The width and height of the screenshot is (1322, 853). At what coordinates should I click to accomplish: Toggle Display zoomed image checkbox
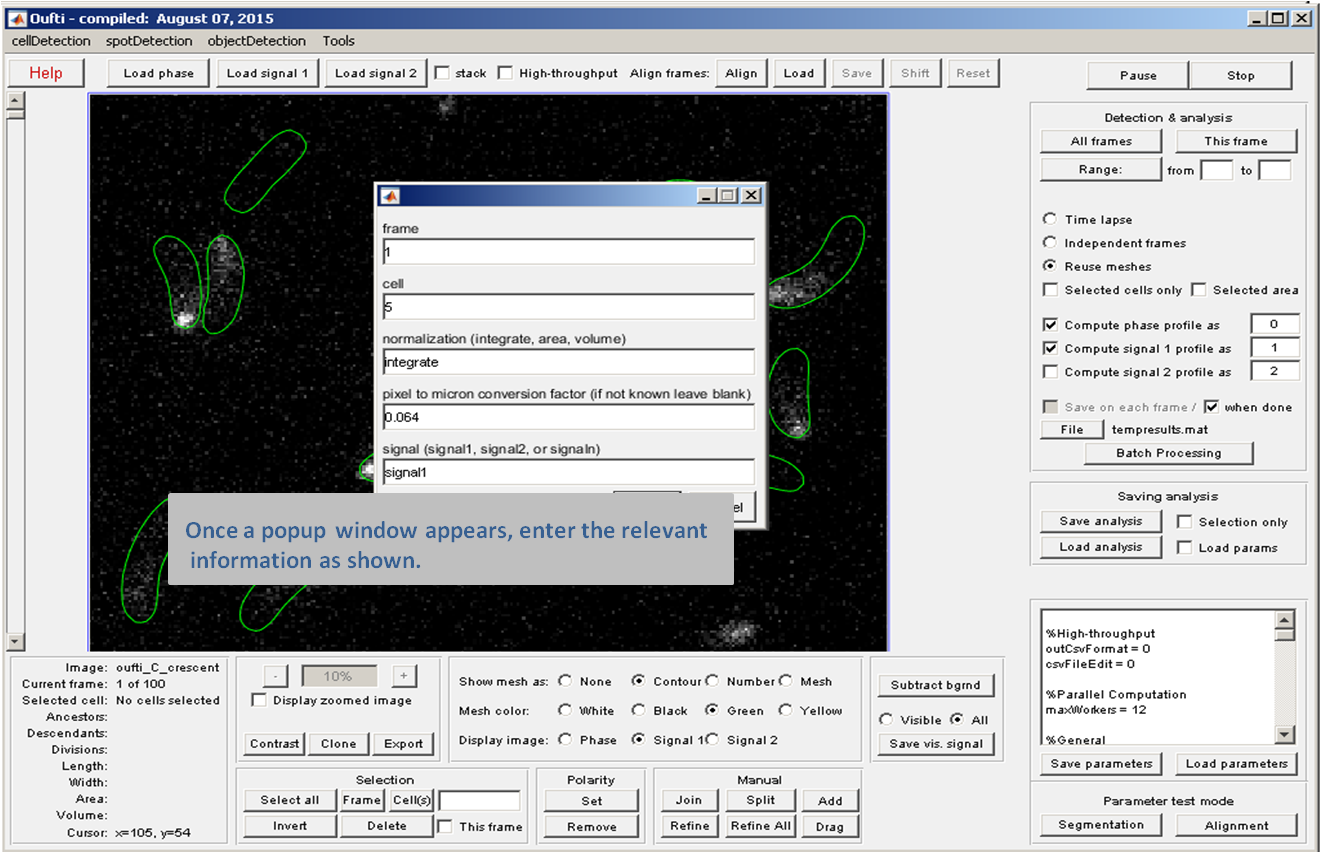coord(259,701)
